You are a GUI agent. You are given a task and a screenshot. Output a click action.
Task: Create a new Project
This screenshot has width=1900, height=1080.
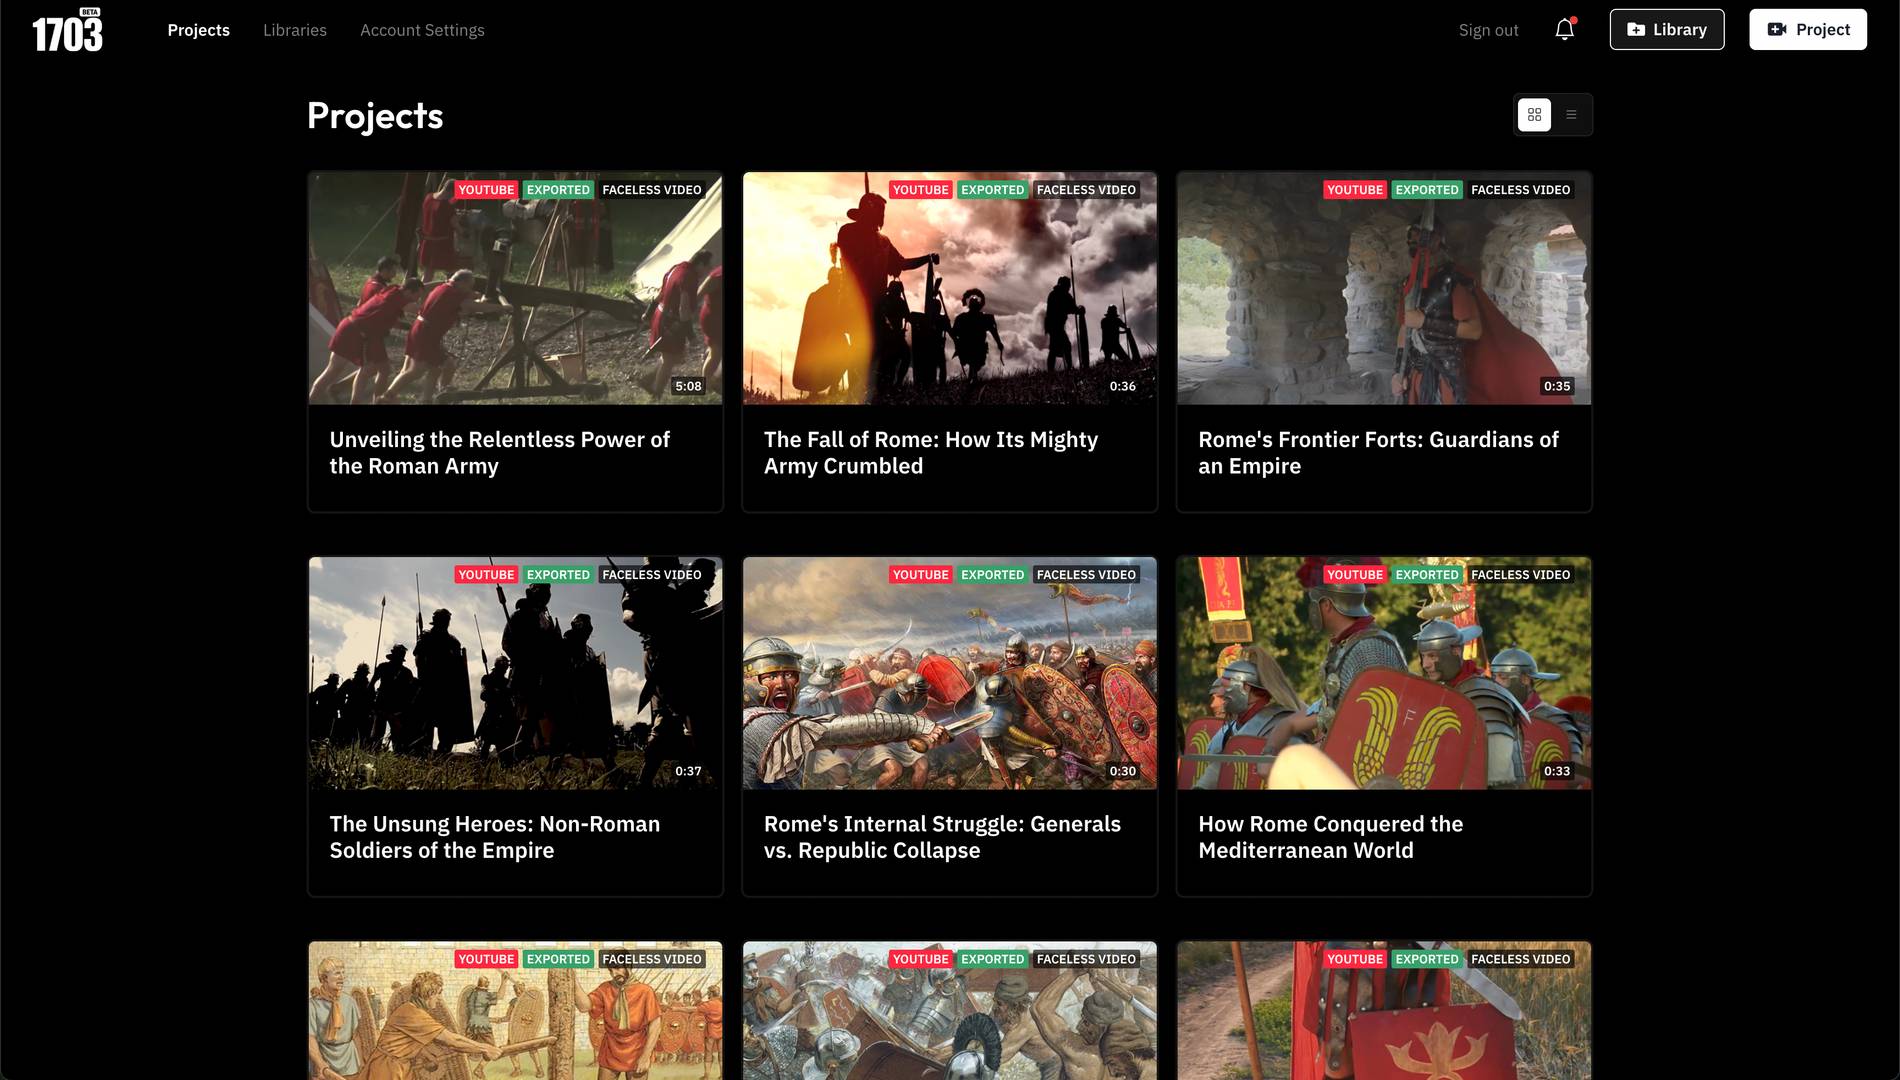tap(1807, 30)
